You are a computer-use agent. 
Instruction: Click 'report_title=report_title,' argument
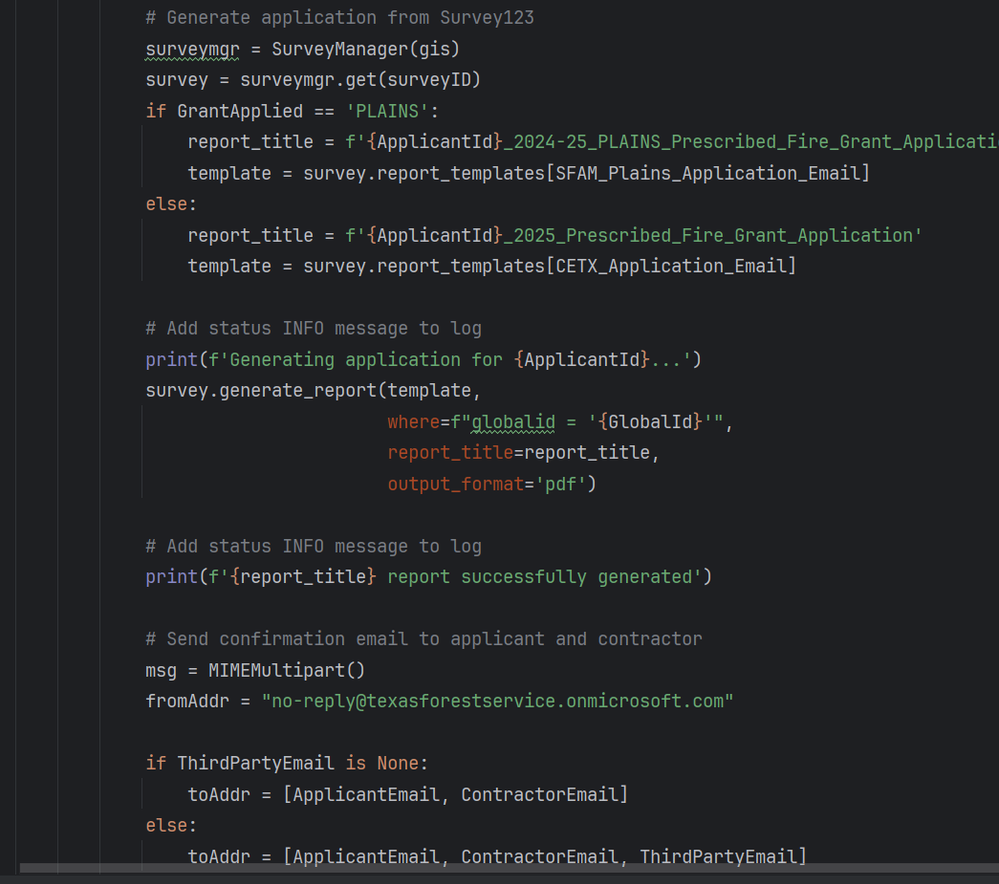tap(523, 453)
